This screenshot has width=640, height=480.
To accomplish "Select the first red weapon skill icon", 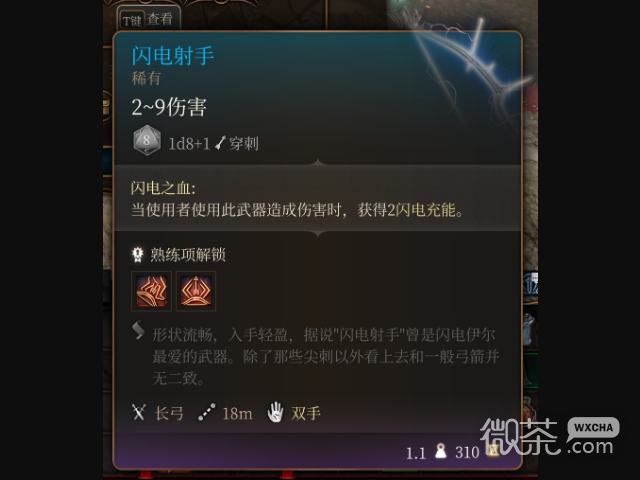I will click(151, 291).
